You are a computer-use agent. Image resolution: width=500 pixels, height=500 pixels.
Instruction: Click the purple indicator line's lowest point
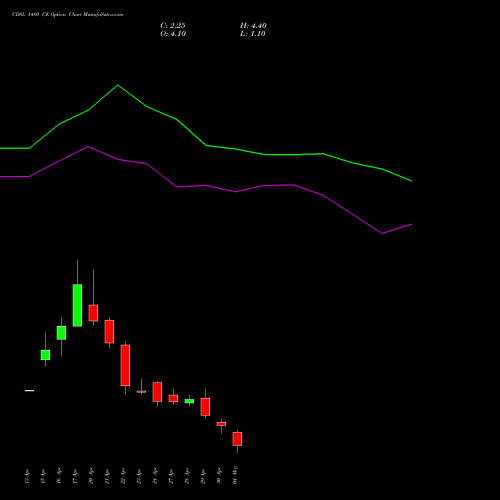click(x=382, y=233)
